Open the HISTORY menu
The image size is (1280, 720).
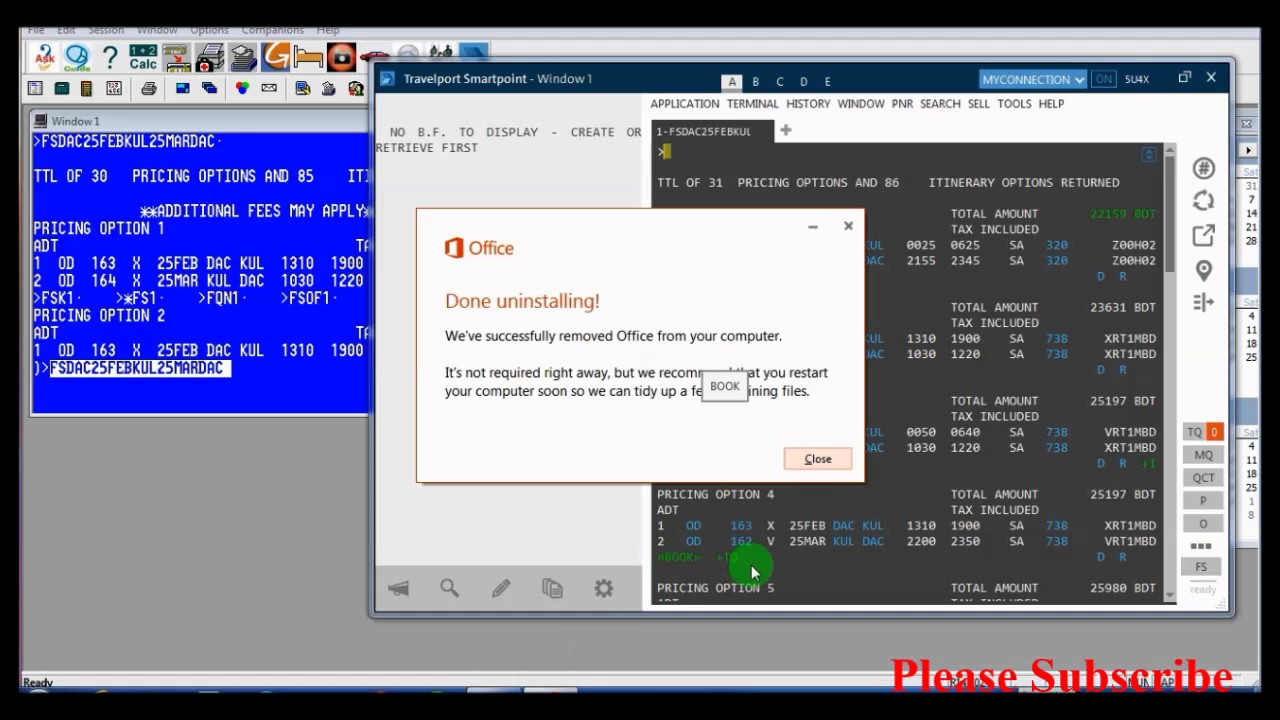[x=808, y=104]
